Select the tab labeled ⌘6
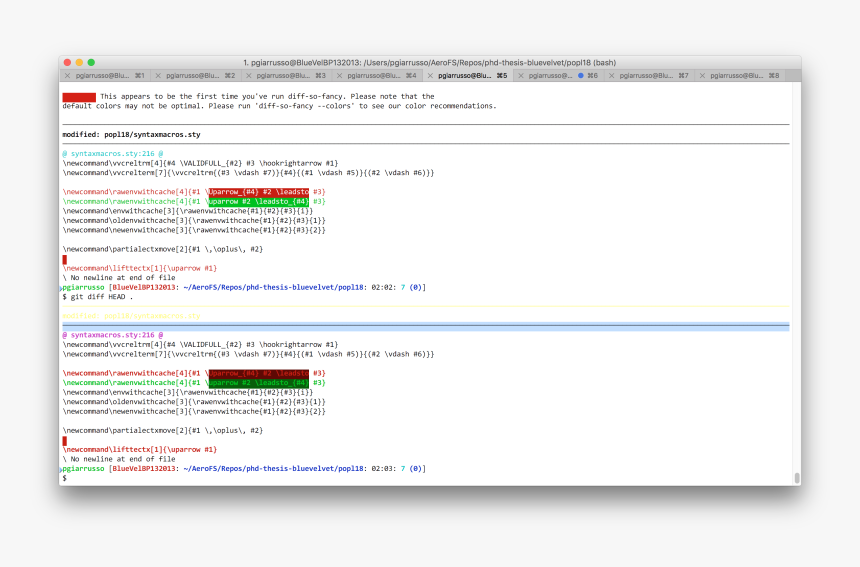The height and width of the screenshot is (567, 860). [555, 75]
